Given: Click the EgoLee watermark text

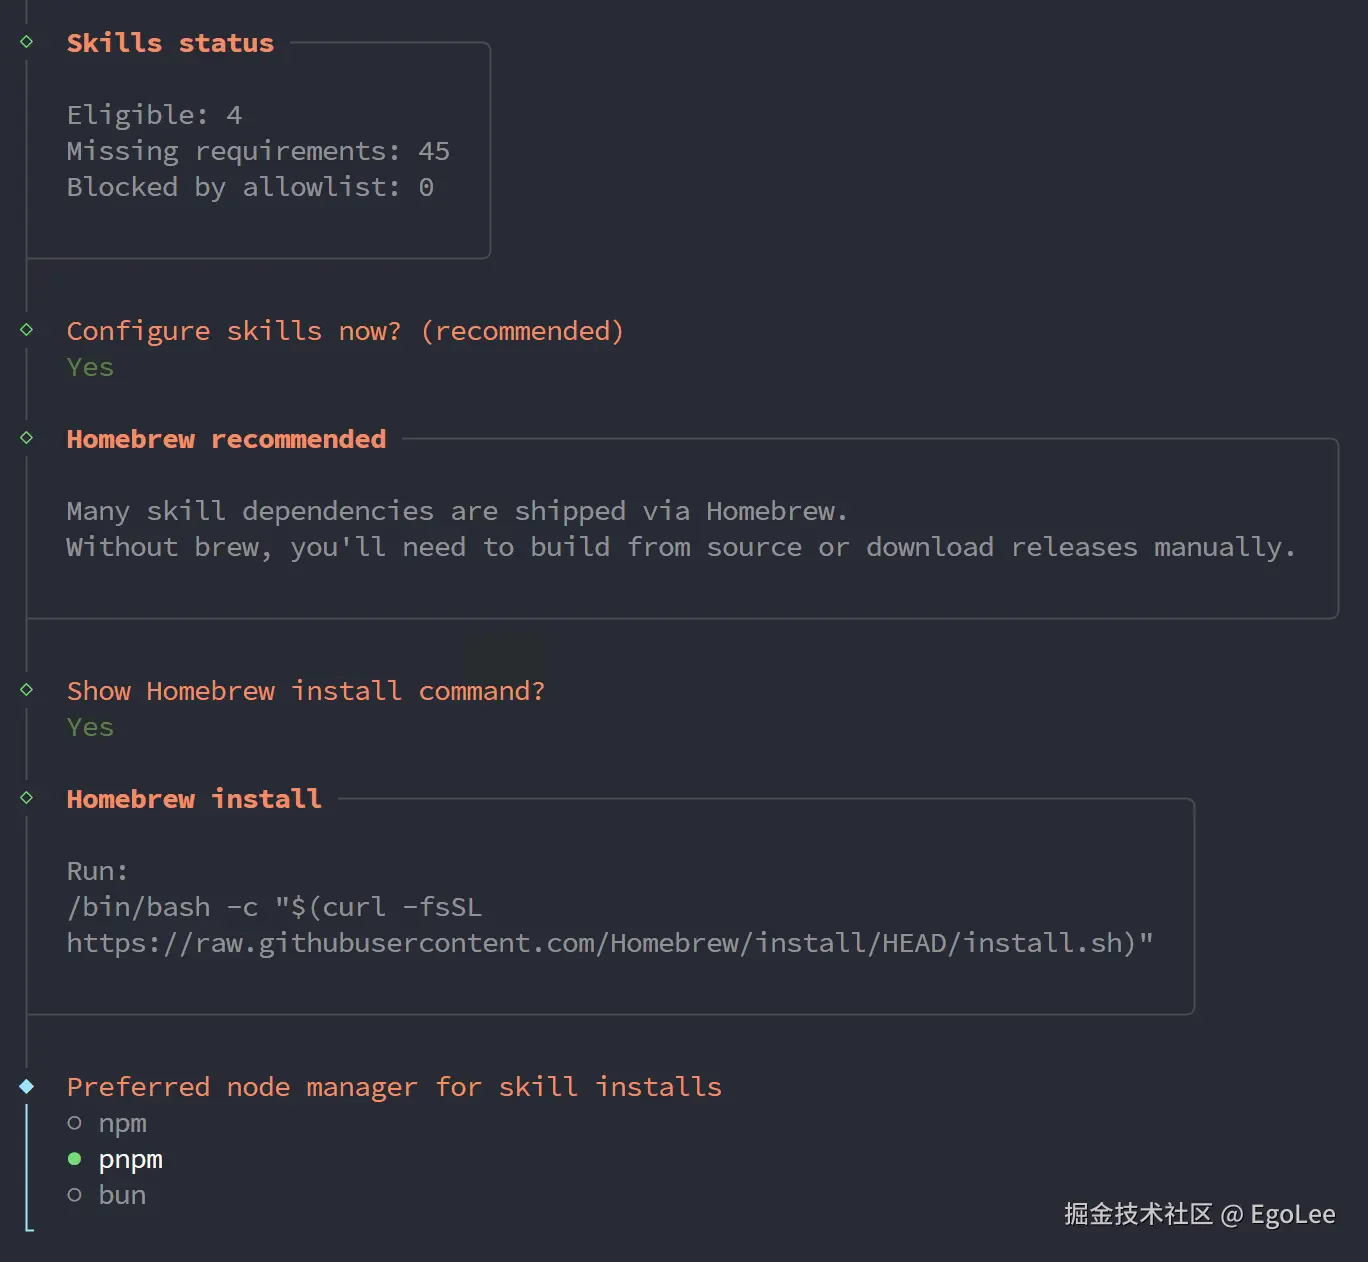Looking at the screenshot, I should 1292,1214.
